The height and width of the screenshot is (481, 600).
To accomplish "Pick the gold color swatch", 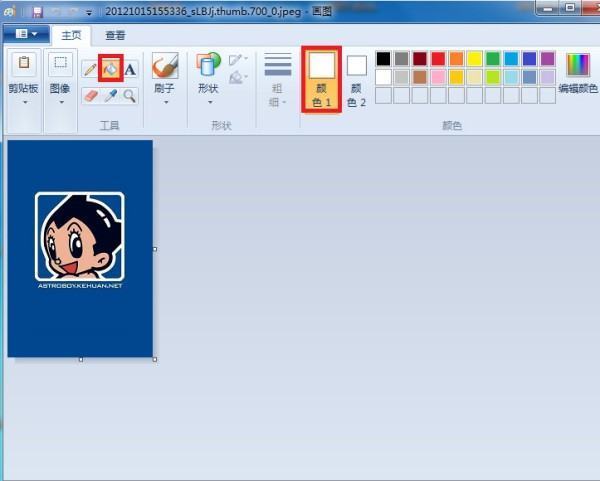I will (x=457, y=77).
